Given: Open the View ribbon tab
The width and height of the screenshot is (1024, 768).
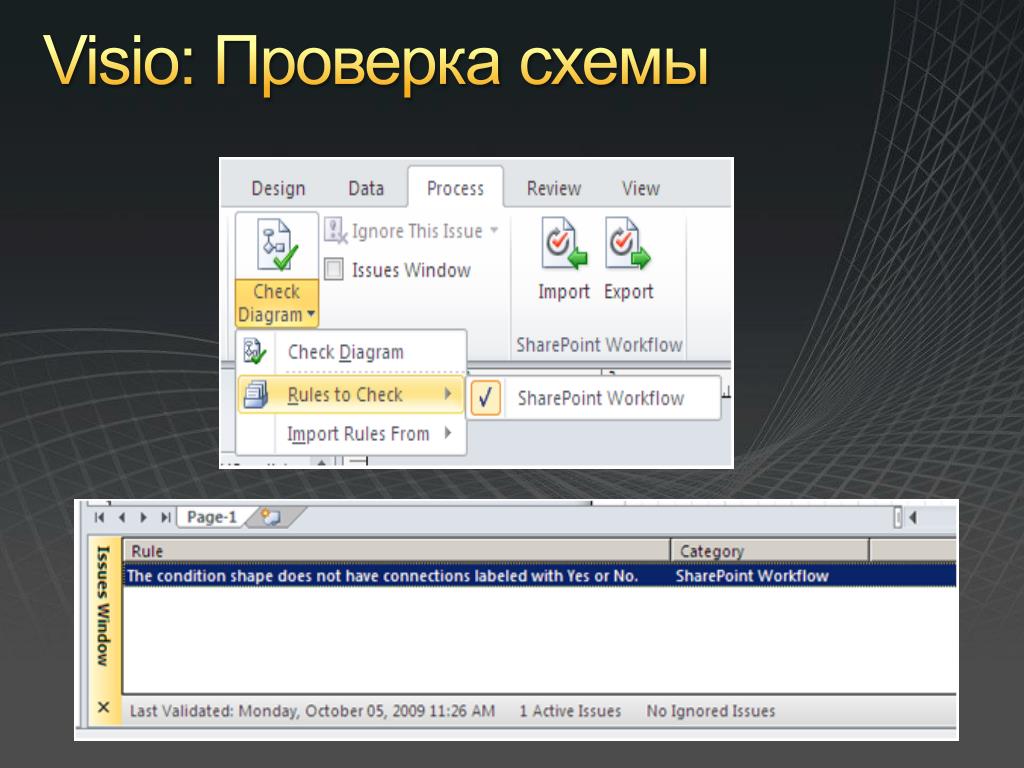Looking at the screenshot, I should tap(641, 189).
